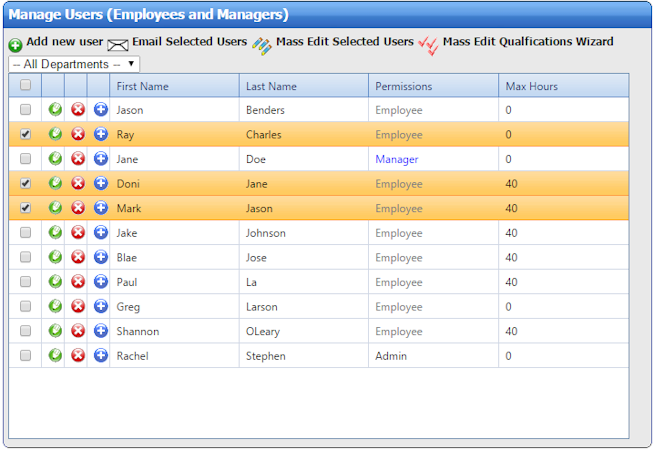Check the checkbox for Paul La
The width and height of the screenshot is (656, 450).
(x=25, y=282)
